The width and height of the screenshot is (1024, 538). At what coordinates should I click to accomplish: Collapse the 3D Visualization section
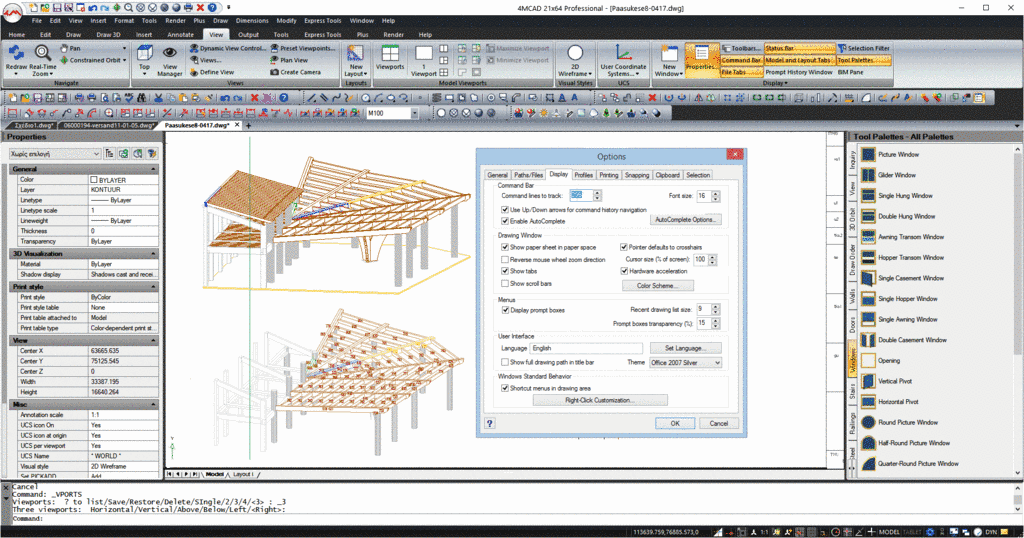(x=154, y=253)
